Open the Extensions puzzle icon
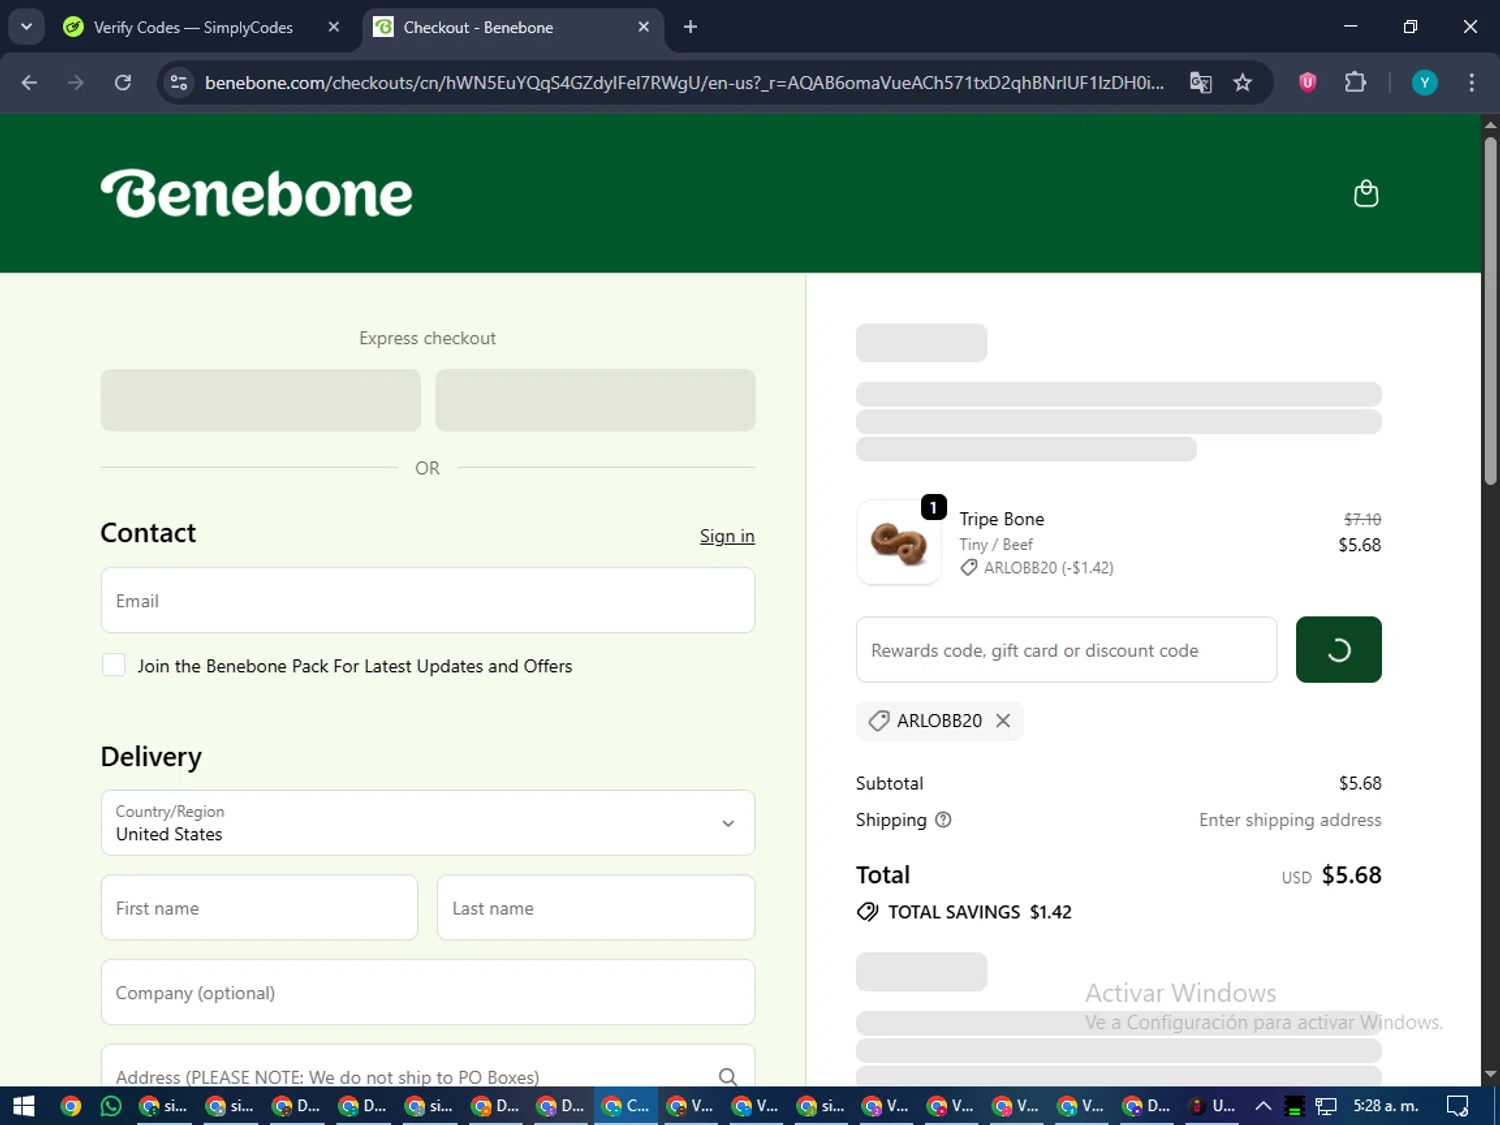The height and width of the screenshot is (1125, 1500). [x=1355, y=82]
